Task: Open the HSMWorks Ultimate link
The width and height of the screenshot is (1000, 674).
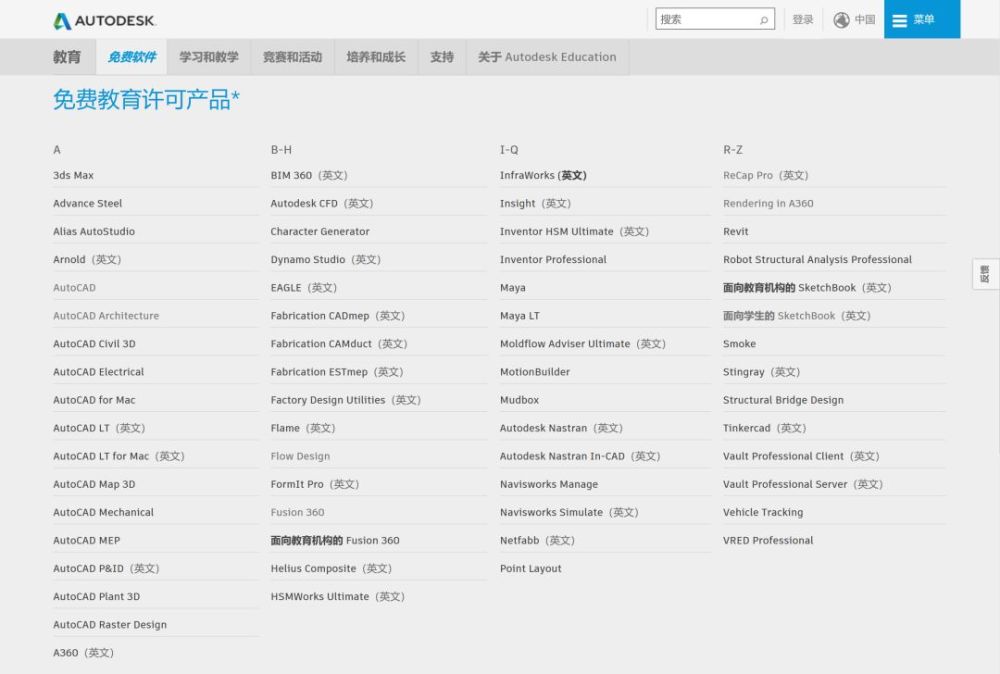Action: click(337, 596)
